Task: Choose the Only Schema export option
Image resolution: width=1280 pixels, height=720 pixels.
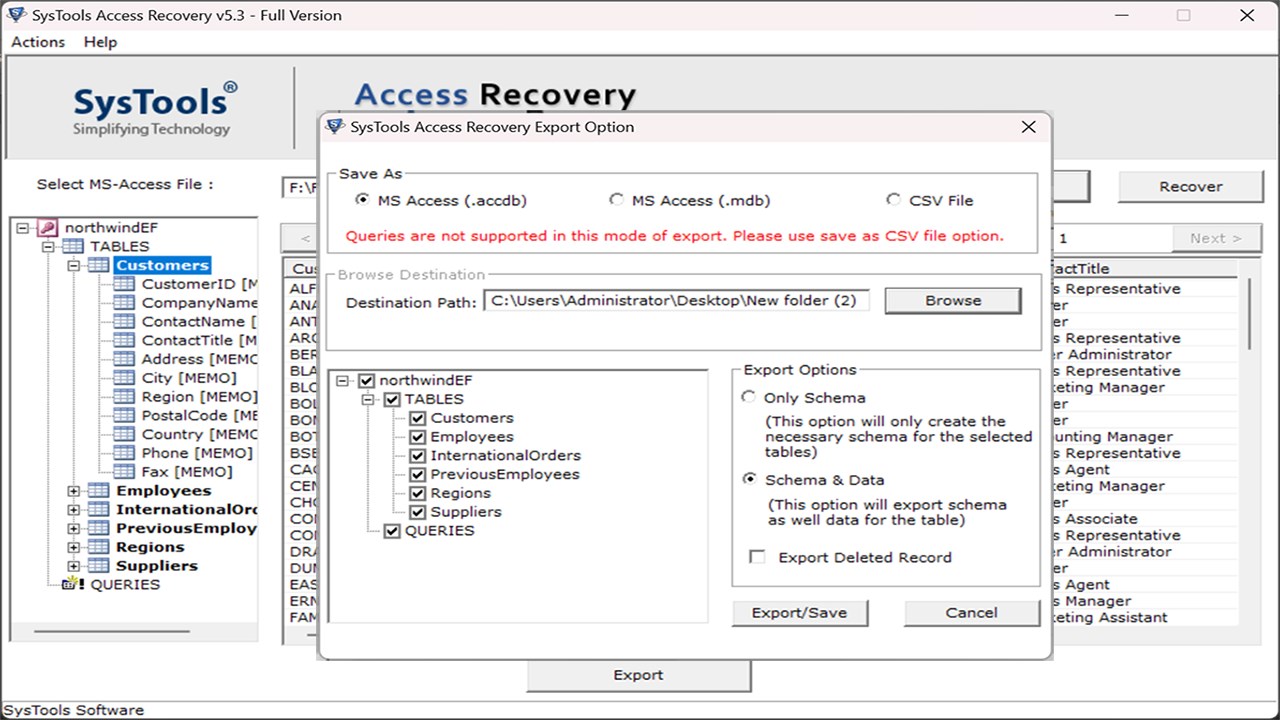Action: coord(748,397)
